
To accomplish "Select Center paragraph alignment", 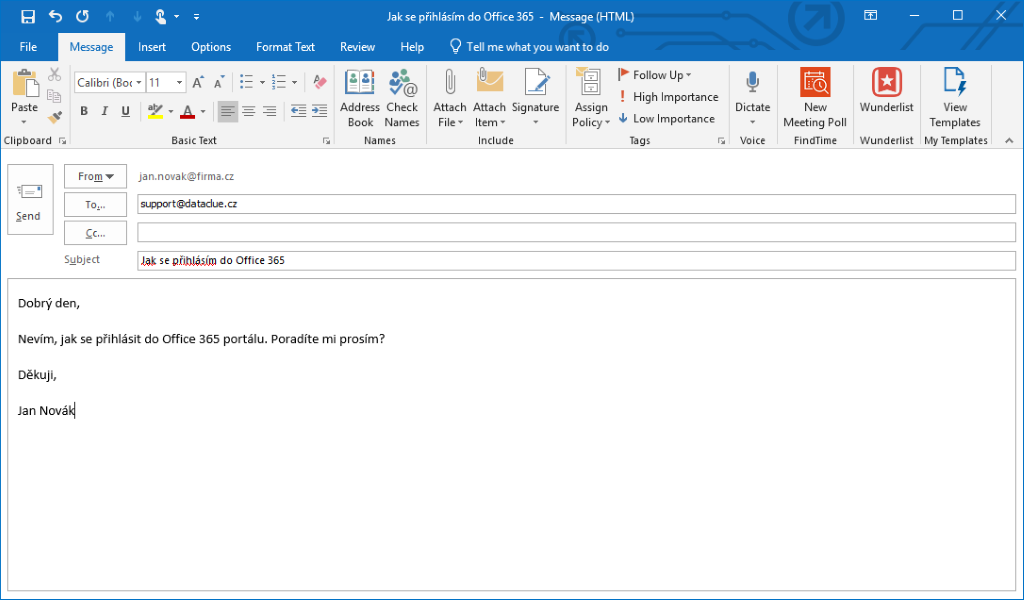I will click(x=249, y=112).
